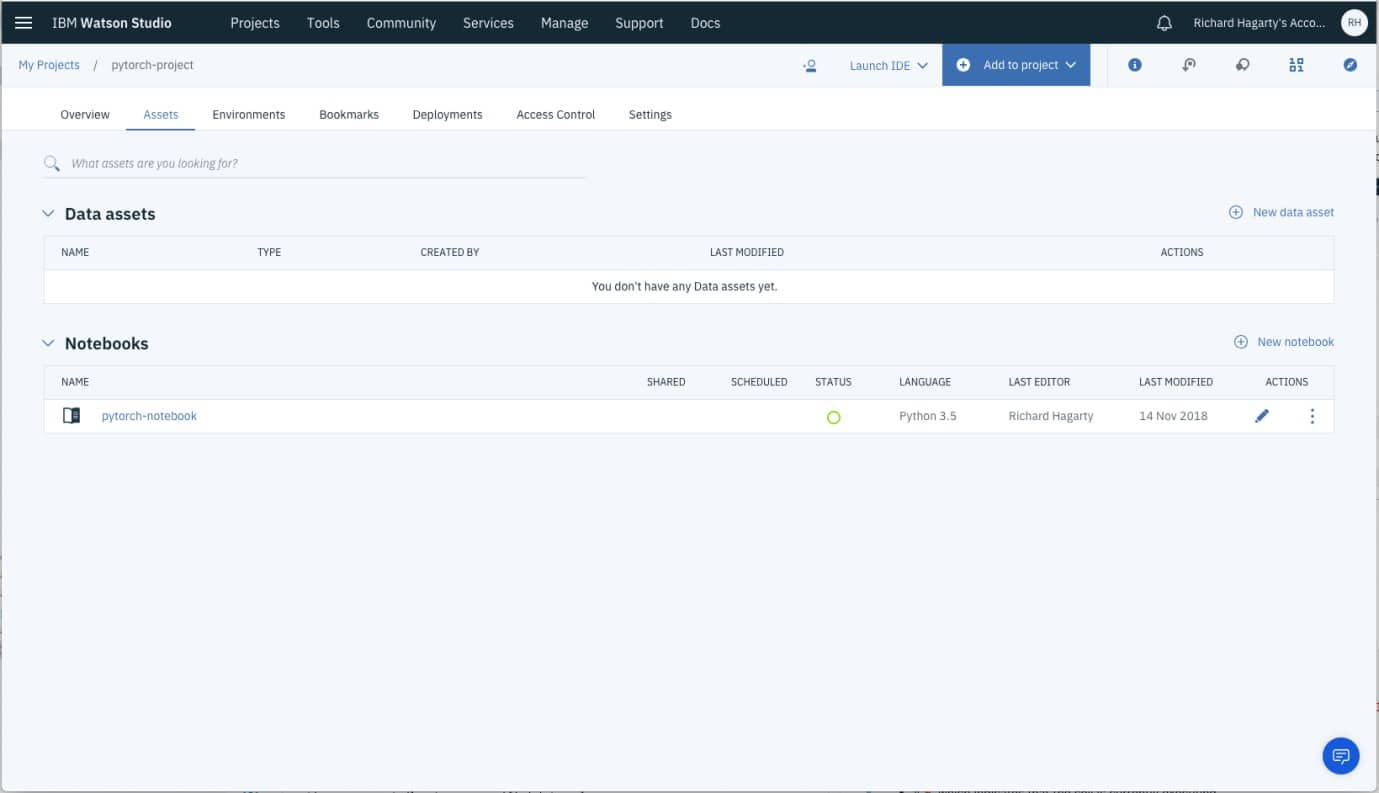Image resolution: width=1379 pixels, height=793 pixels.
Task: Expand the Launch IDE dropdown
Action: [x=888, y=65]
